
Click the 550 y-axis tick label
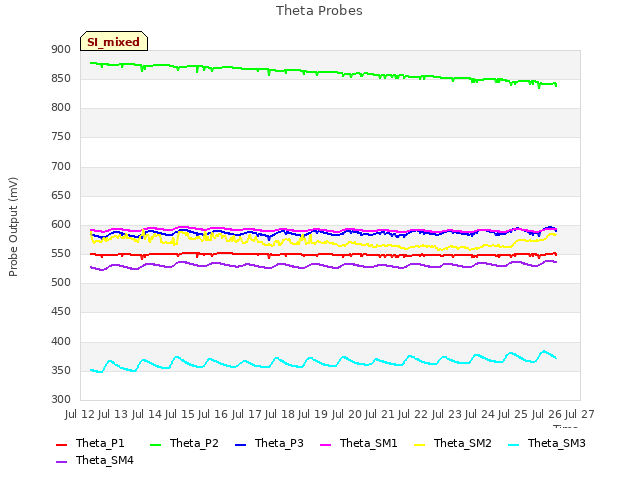[61, 254]
